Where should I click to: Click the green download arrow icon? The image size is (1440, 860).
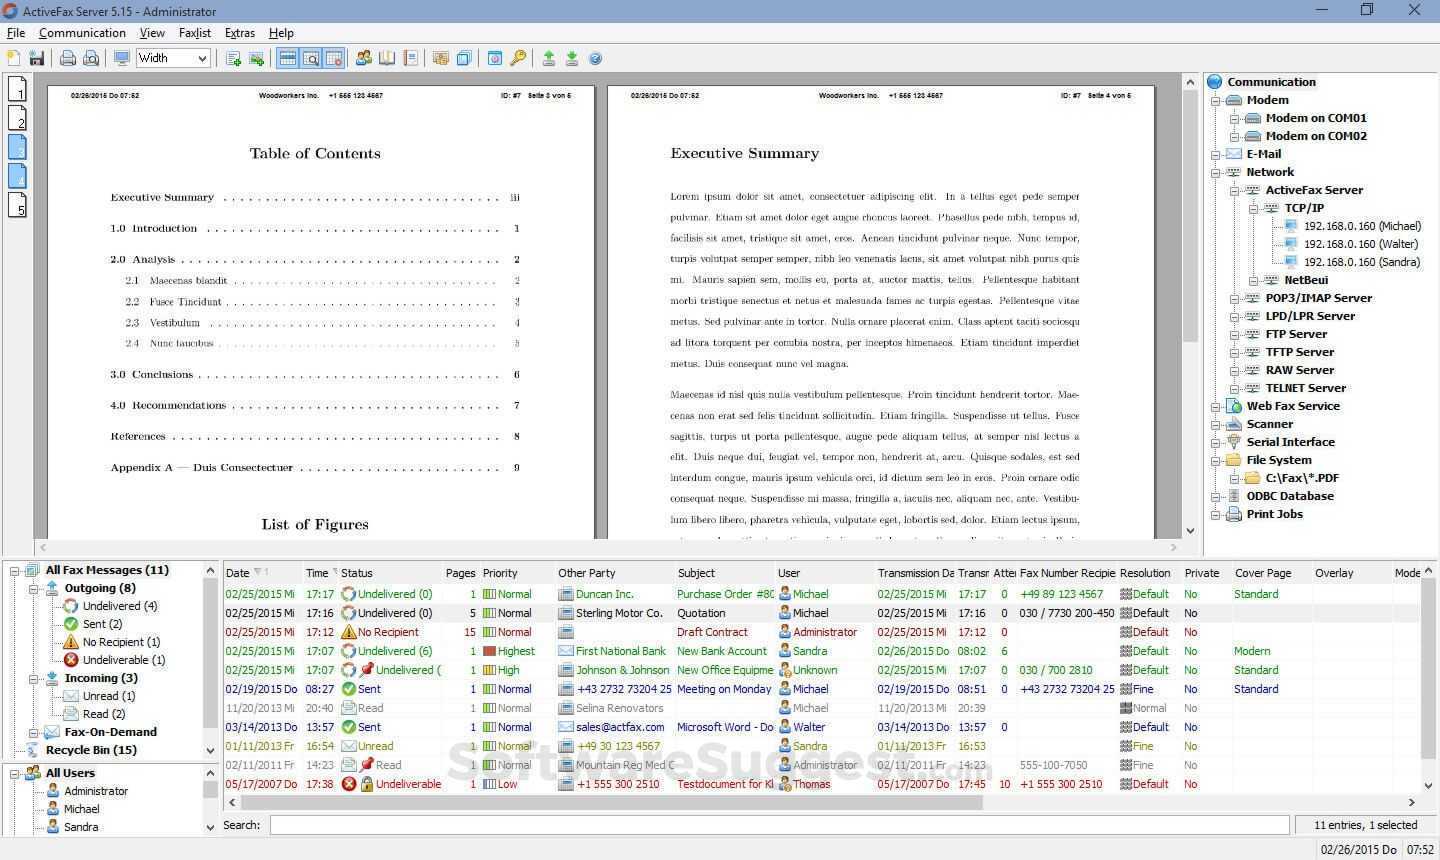[x=571, y=58]
